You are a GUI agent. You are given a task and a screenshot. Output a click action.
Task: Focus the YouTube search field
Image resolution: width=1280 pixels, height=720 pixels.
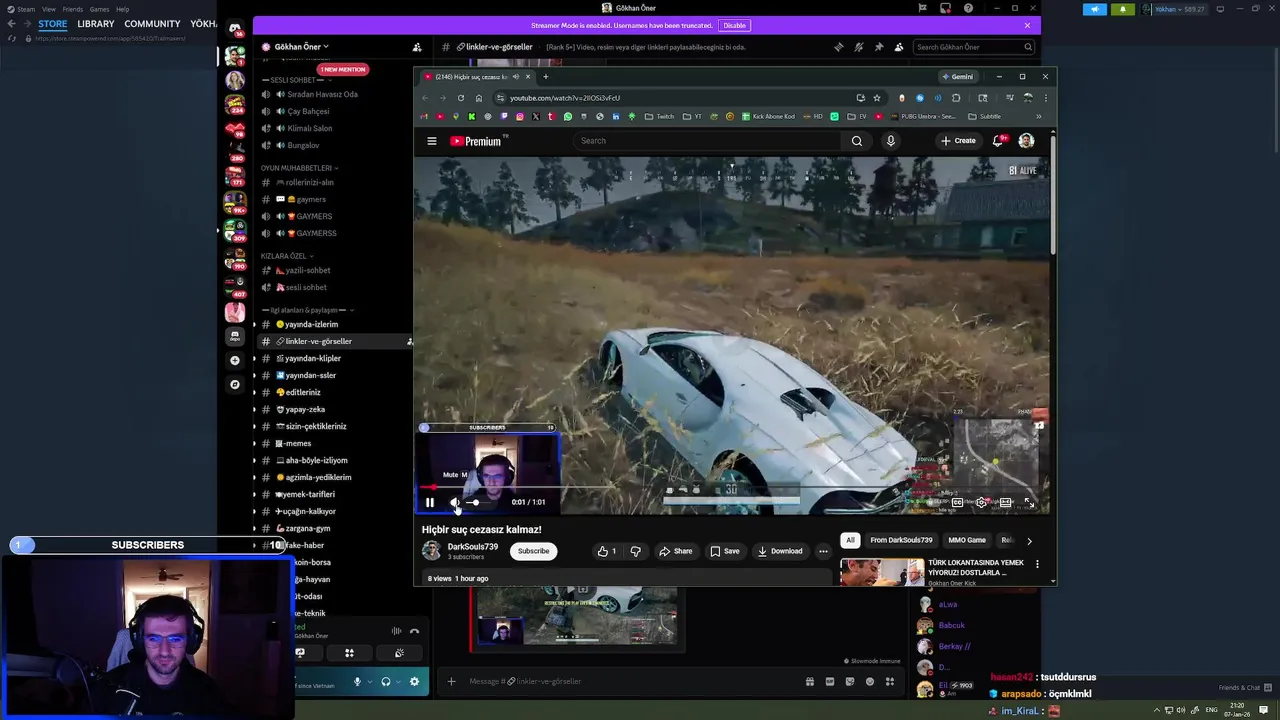coord(709,141)
